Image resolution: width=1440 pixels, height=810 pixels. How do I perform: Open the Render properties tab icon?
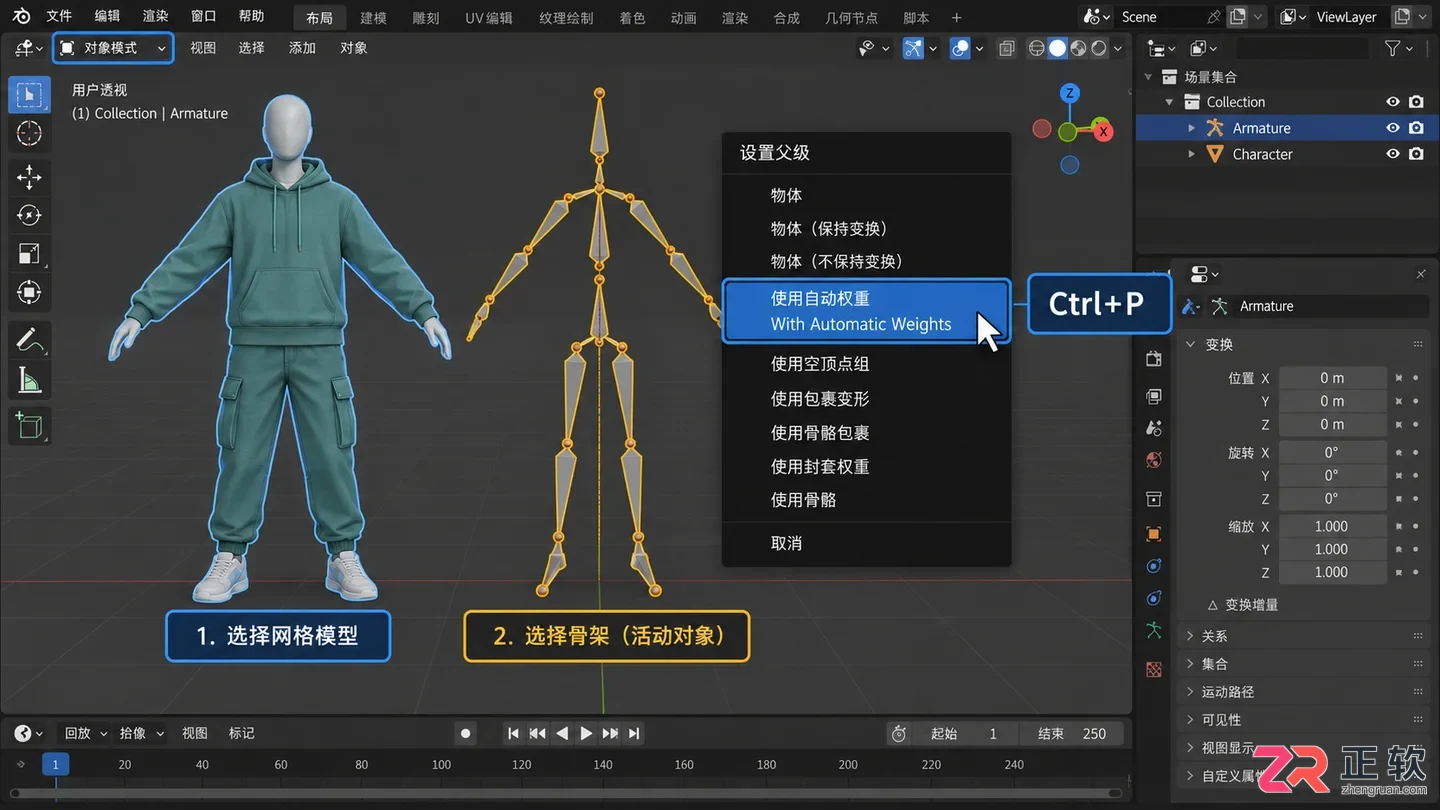click(x=1154, y=359)
